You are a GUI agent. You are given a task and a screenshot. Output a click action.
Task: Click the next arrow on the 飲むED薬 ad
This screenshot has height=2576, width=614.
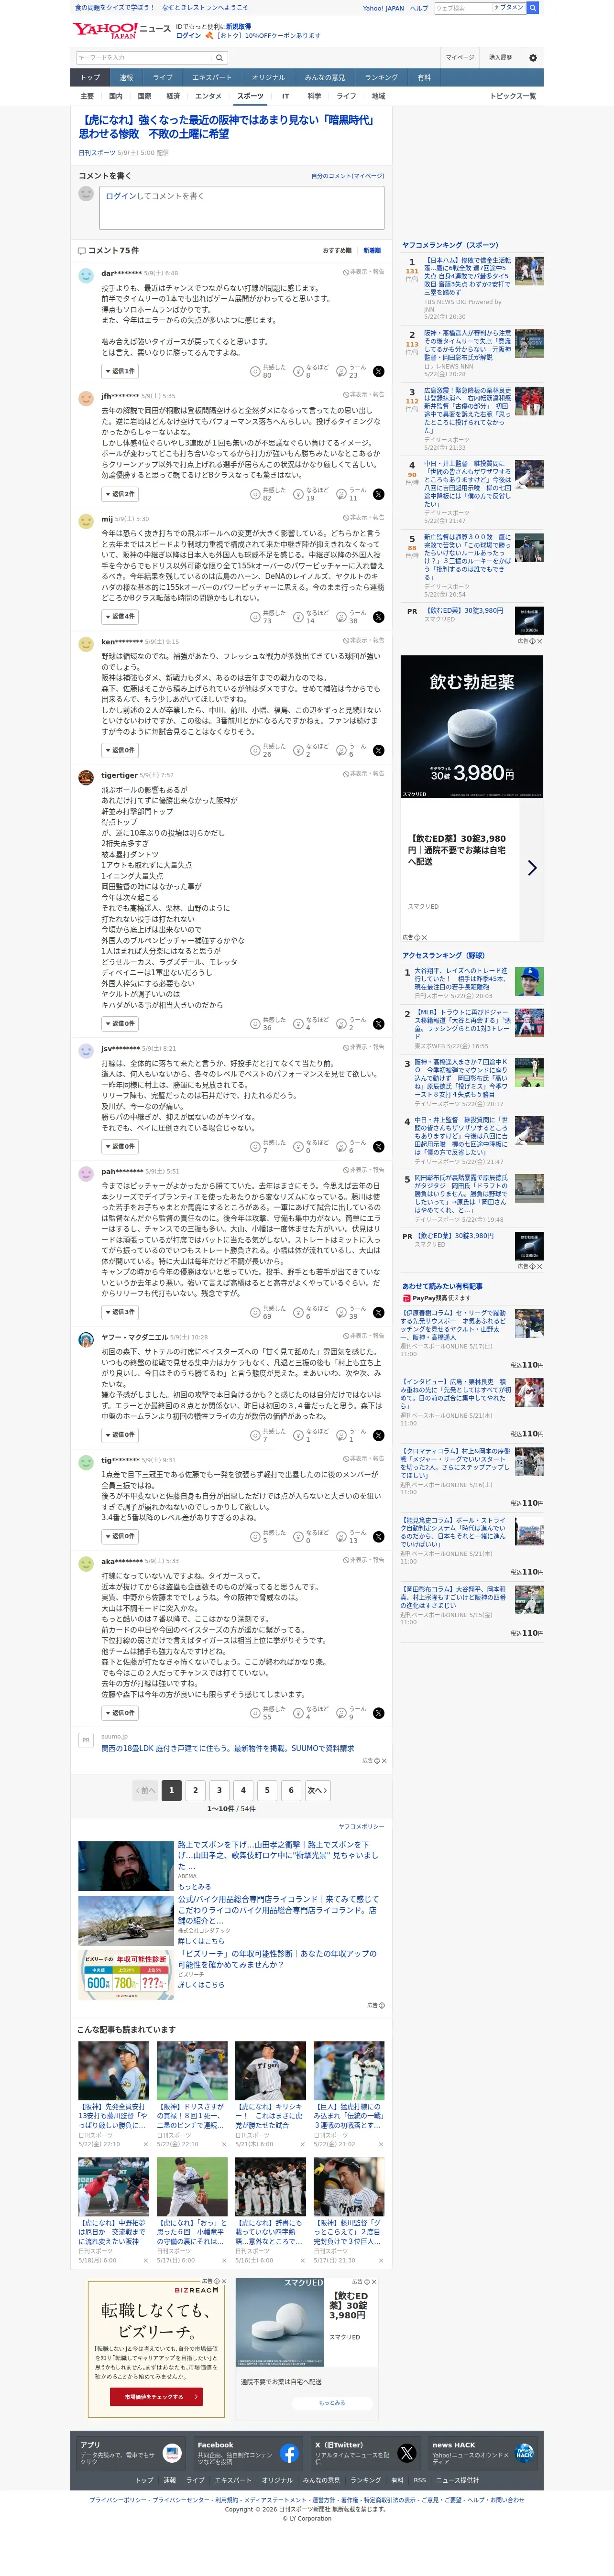[x=532, y=868]
